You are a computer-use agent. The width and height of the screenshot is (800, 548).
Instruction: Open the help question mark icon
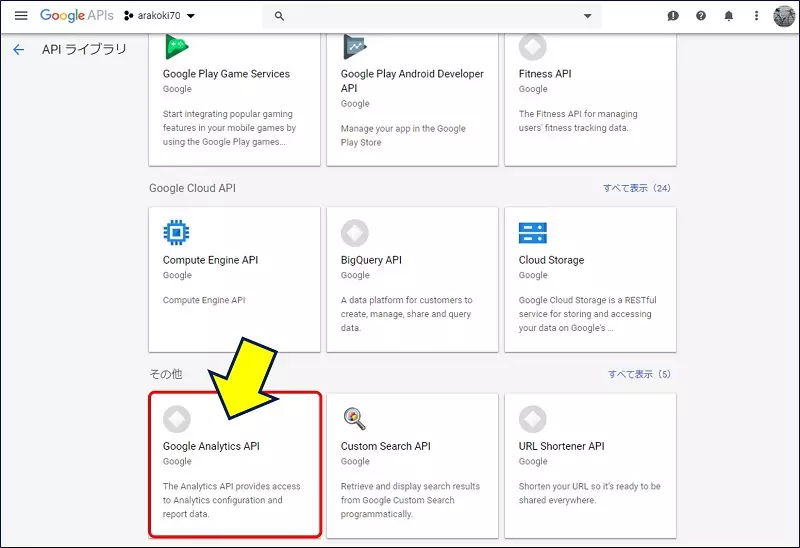701,16
